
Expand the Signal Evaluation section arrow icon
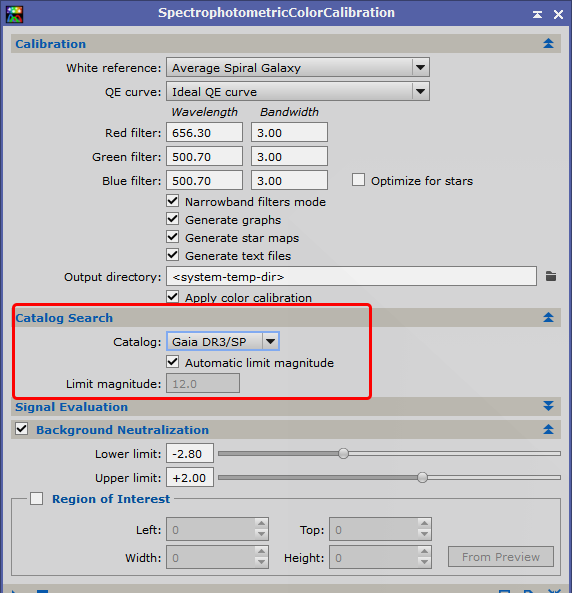pos(548,406)
